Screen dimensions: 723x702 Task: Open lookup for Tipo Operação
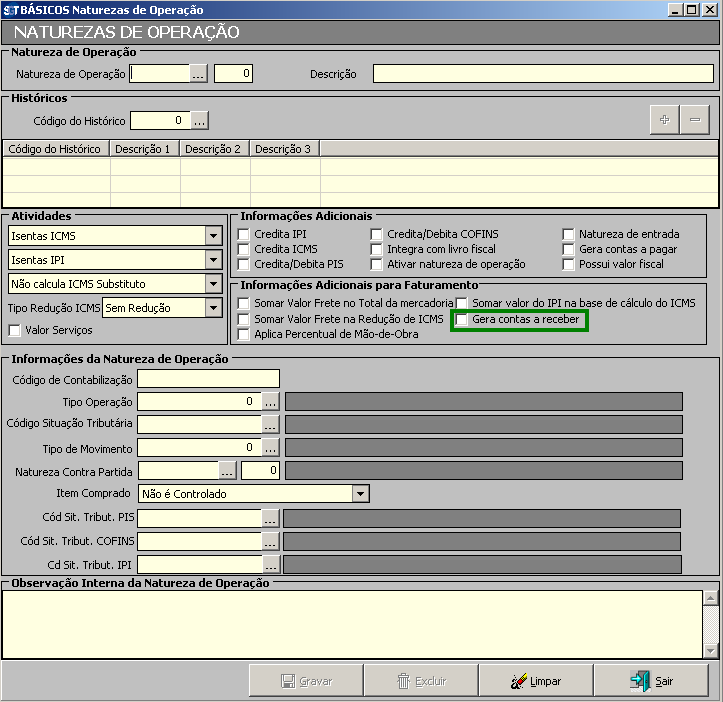coord(270,401)
